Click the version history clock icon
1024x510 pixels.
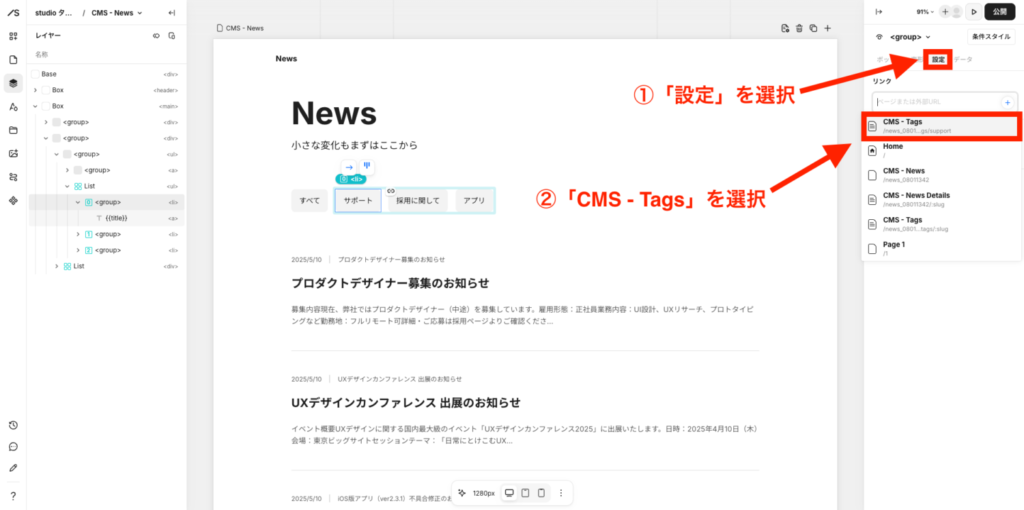point(13,425)
